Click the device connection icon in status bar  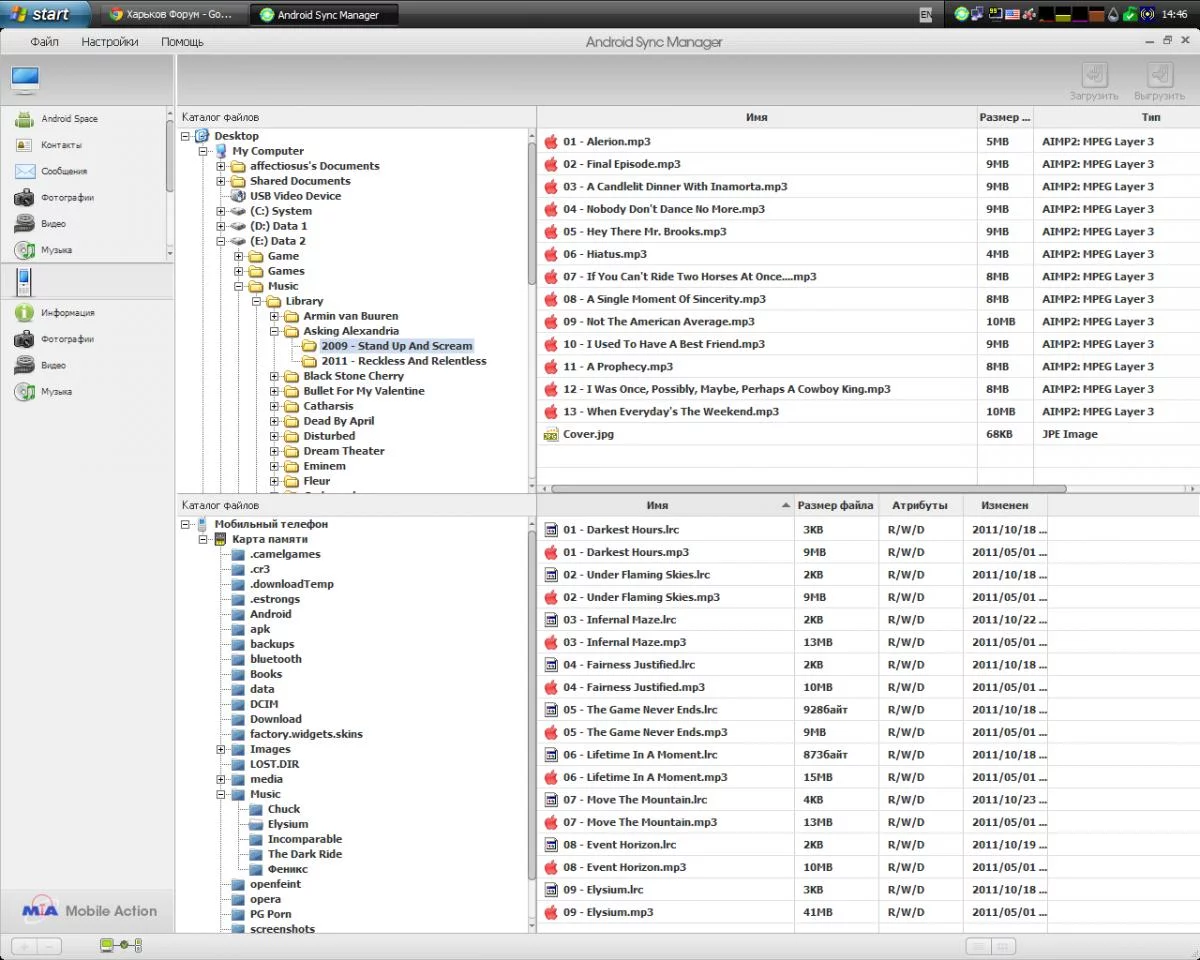tap(121, 946)
